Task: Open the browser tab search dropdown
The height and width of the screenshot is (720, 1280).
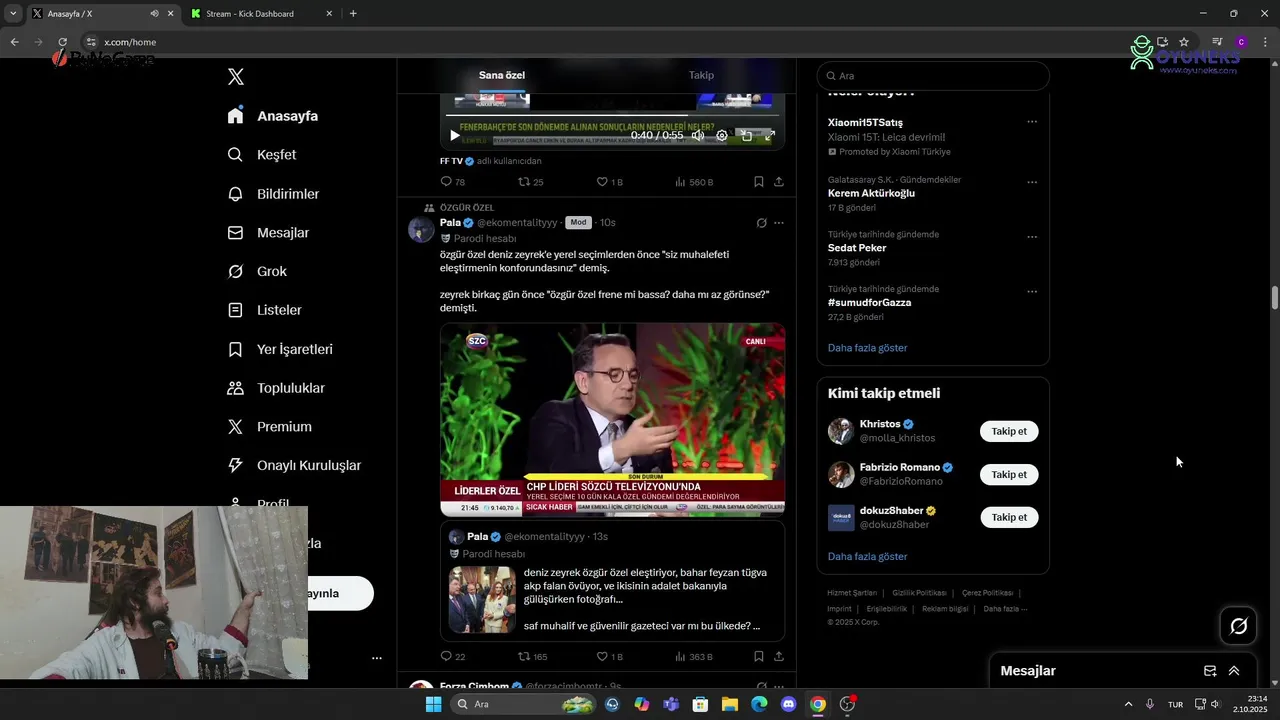Action: click(x=13, y=14)
